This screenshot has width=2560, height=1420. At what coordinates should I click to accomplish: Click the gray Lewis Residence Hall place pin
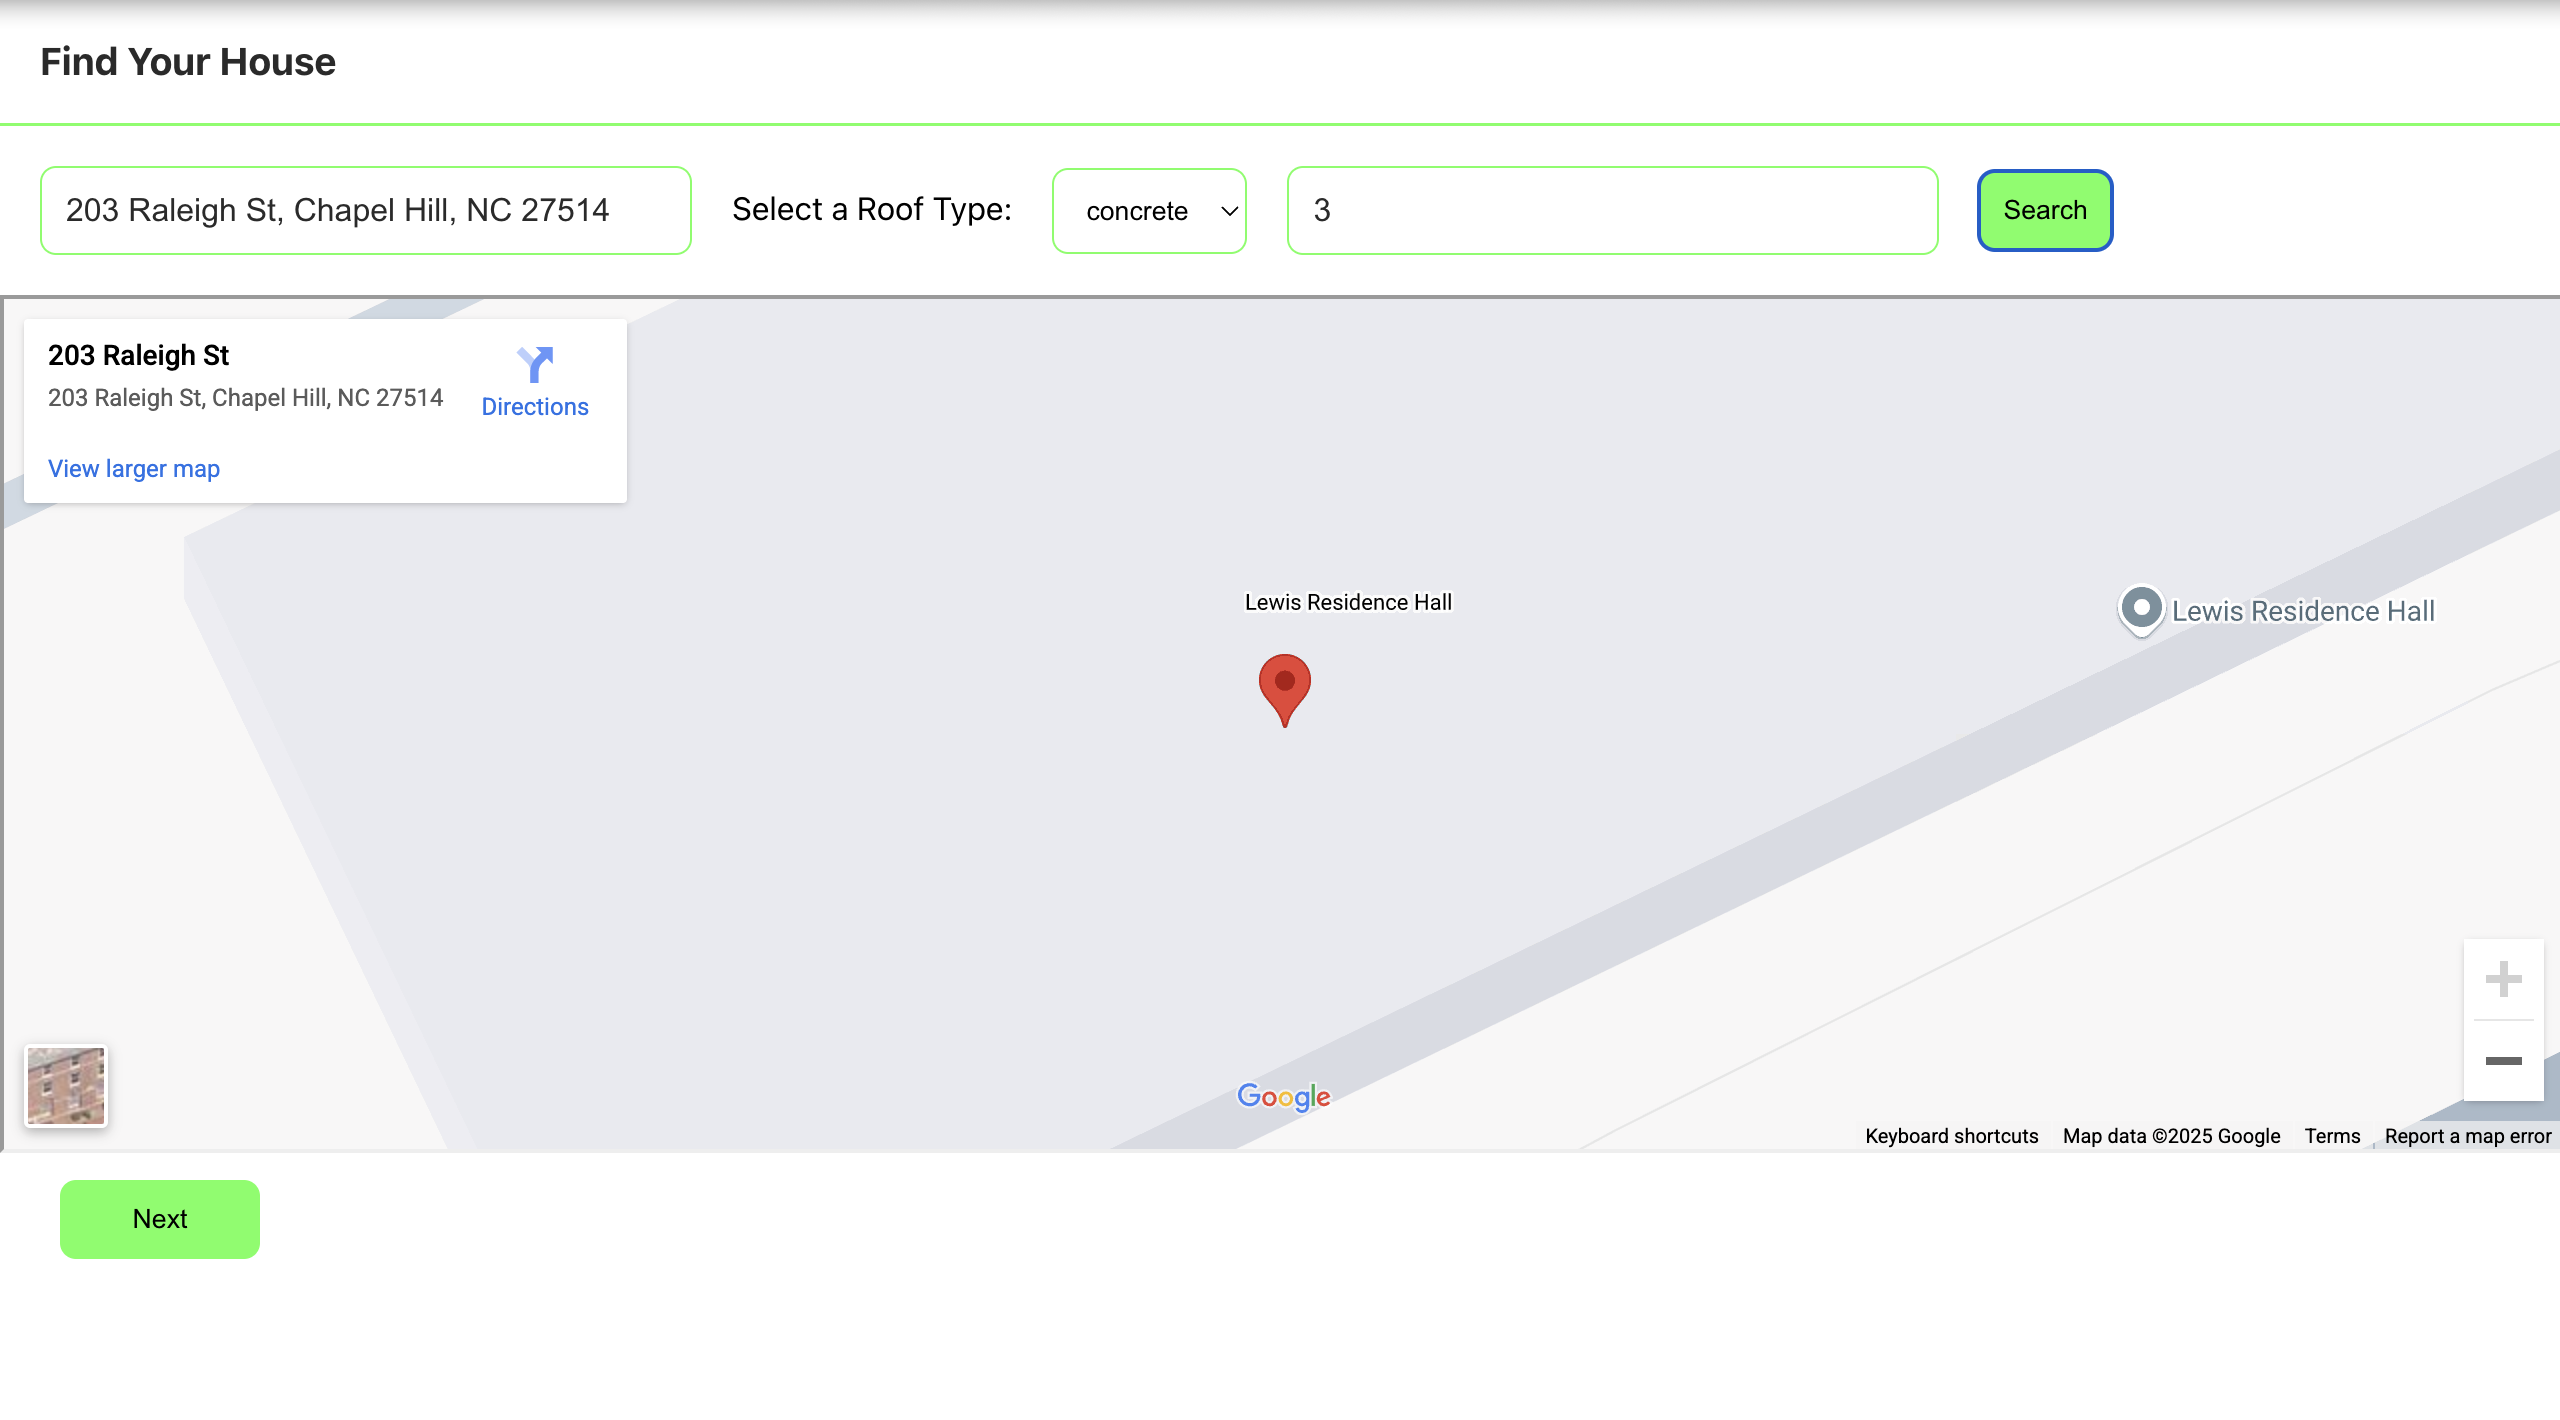point(2141,608)
